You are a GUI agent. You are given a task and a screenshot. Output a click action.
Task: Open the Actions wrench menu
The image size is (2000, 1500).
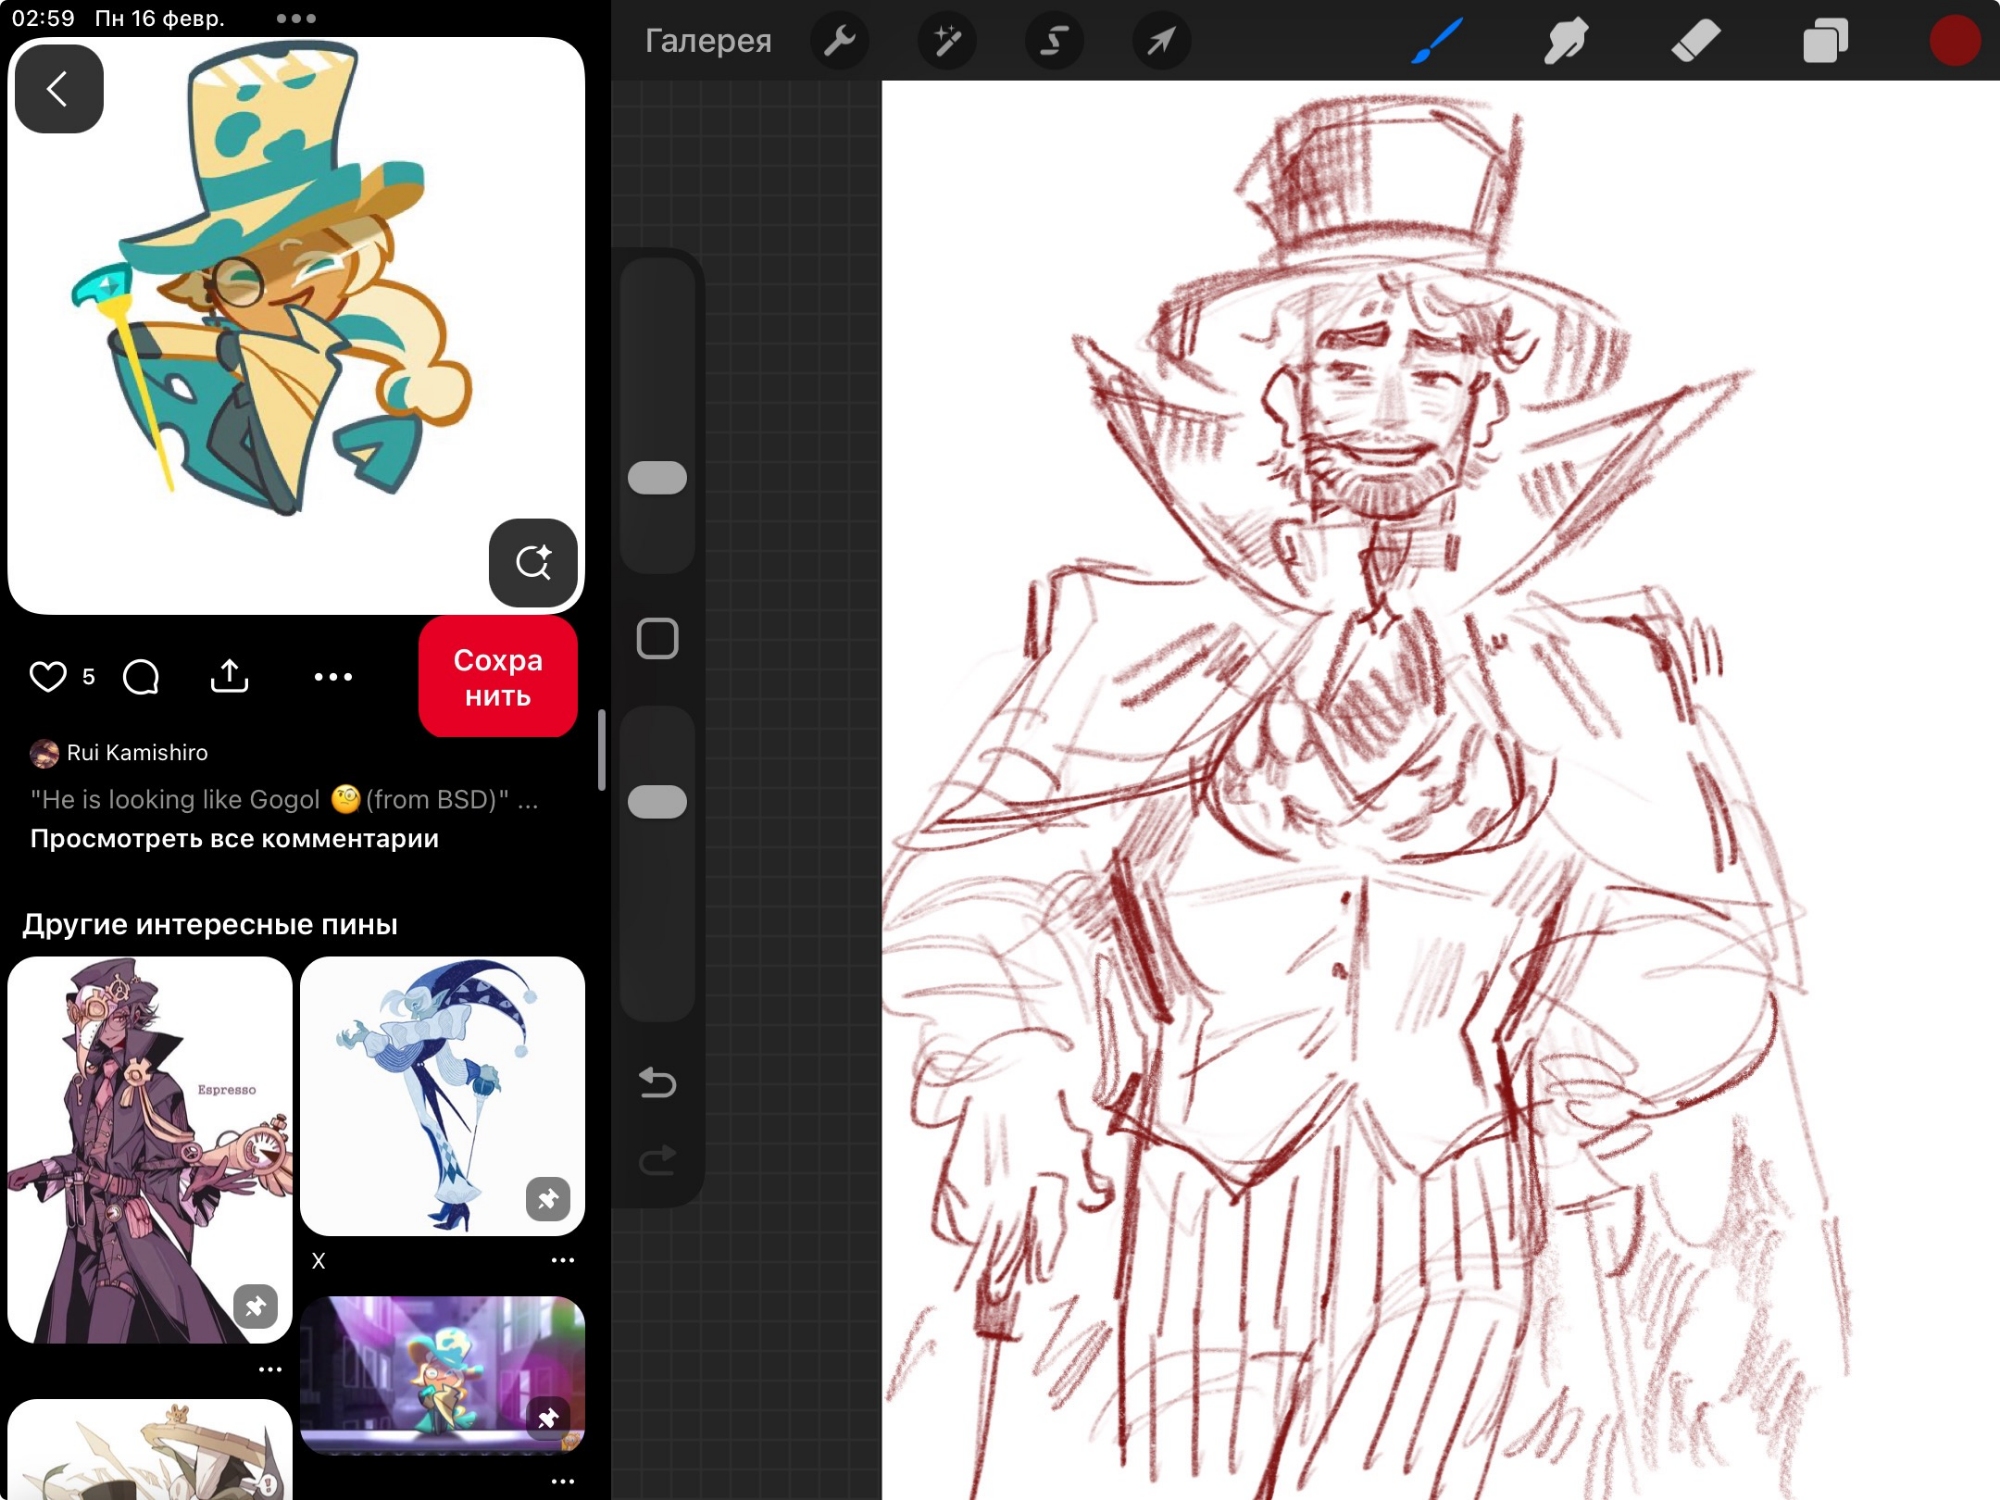point(839,41)
